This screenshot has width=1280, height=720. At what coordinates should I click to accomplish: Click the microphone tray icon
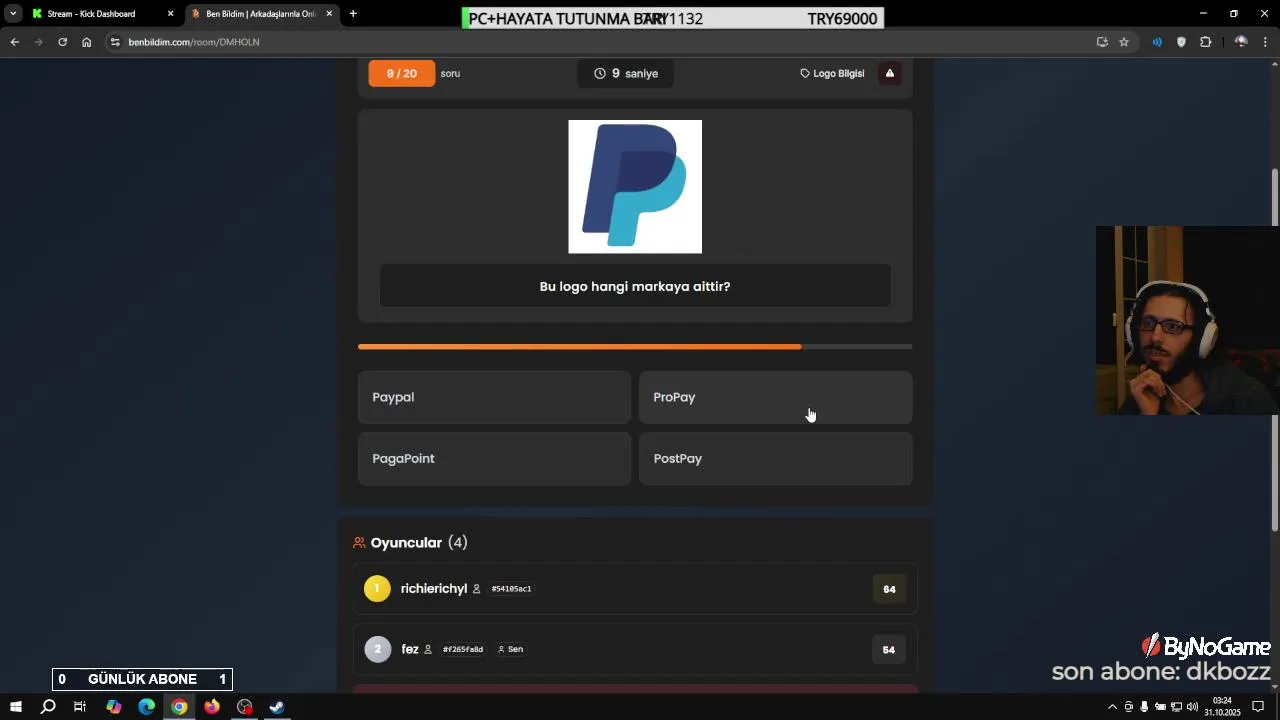pos(1144,707)
